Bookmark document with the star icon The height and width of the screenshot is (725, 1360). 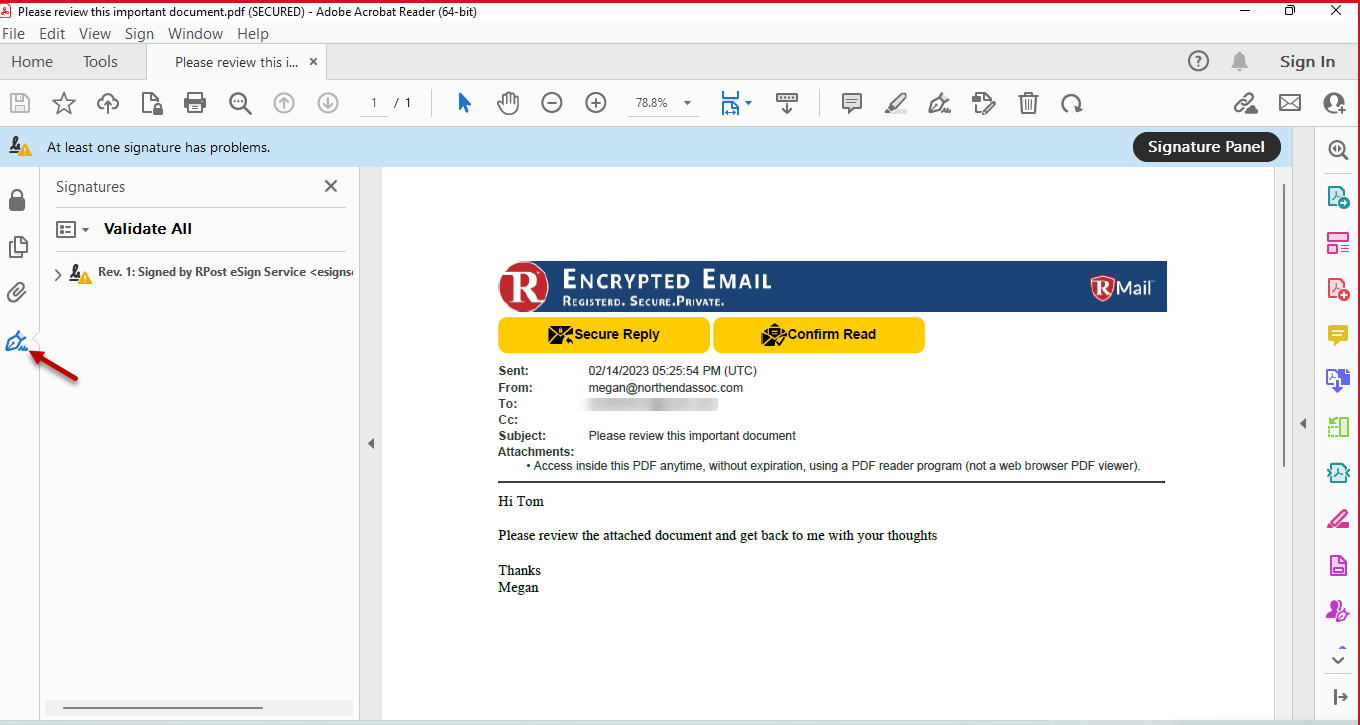coord(64,103)
